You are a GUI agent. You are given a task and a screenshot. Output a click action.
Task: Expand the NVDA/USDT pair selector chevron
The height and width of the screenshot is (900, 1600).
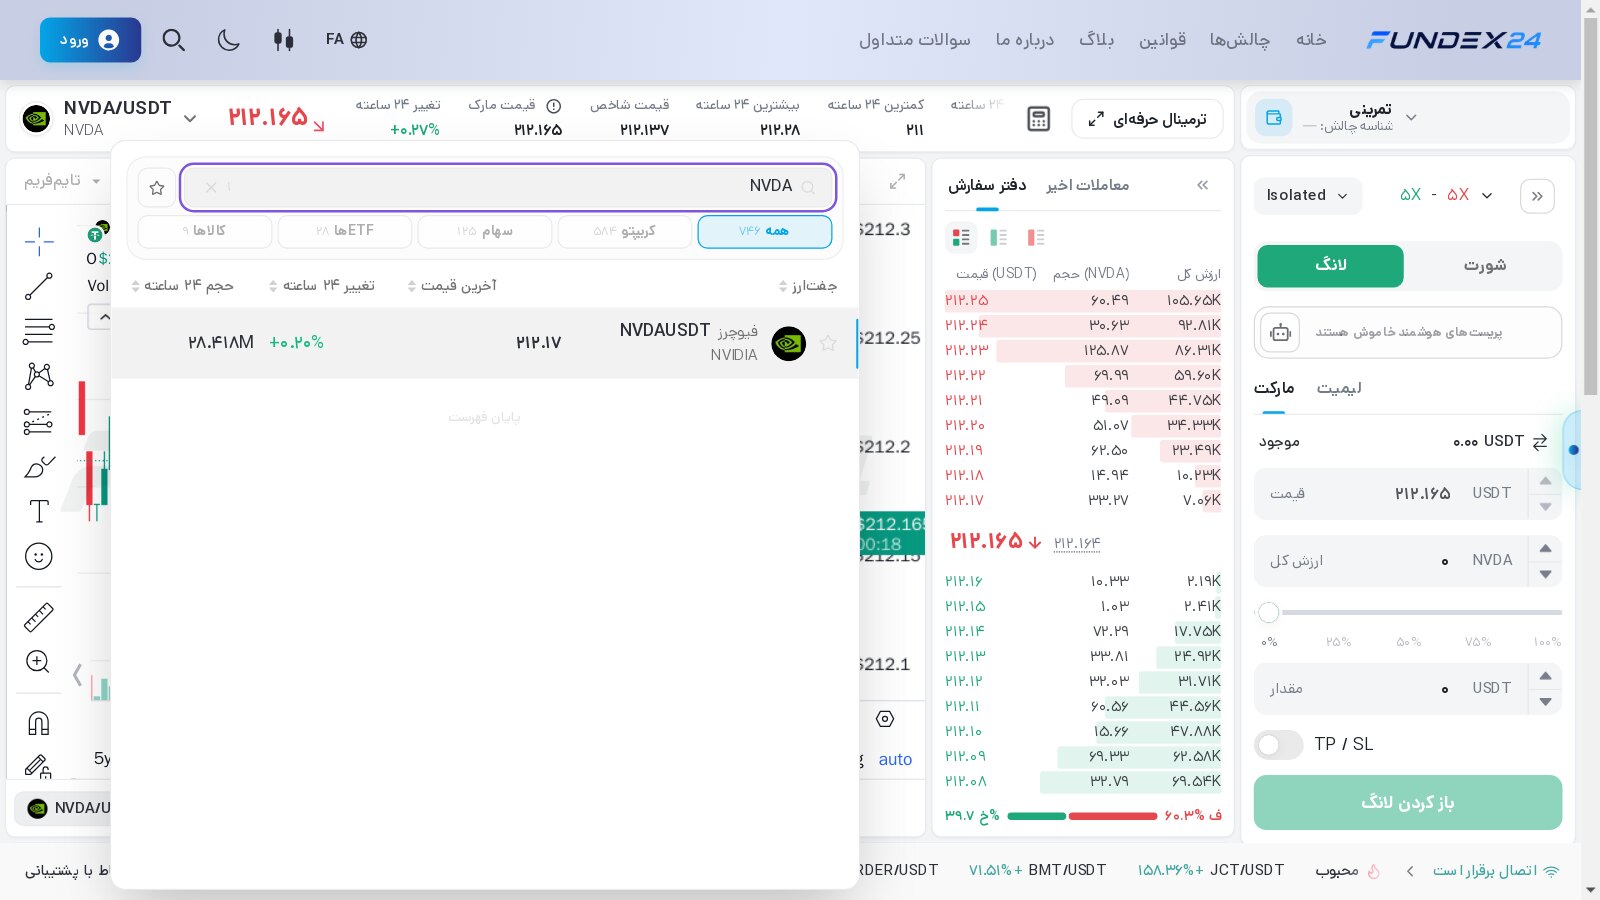coord(190,118)
